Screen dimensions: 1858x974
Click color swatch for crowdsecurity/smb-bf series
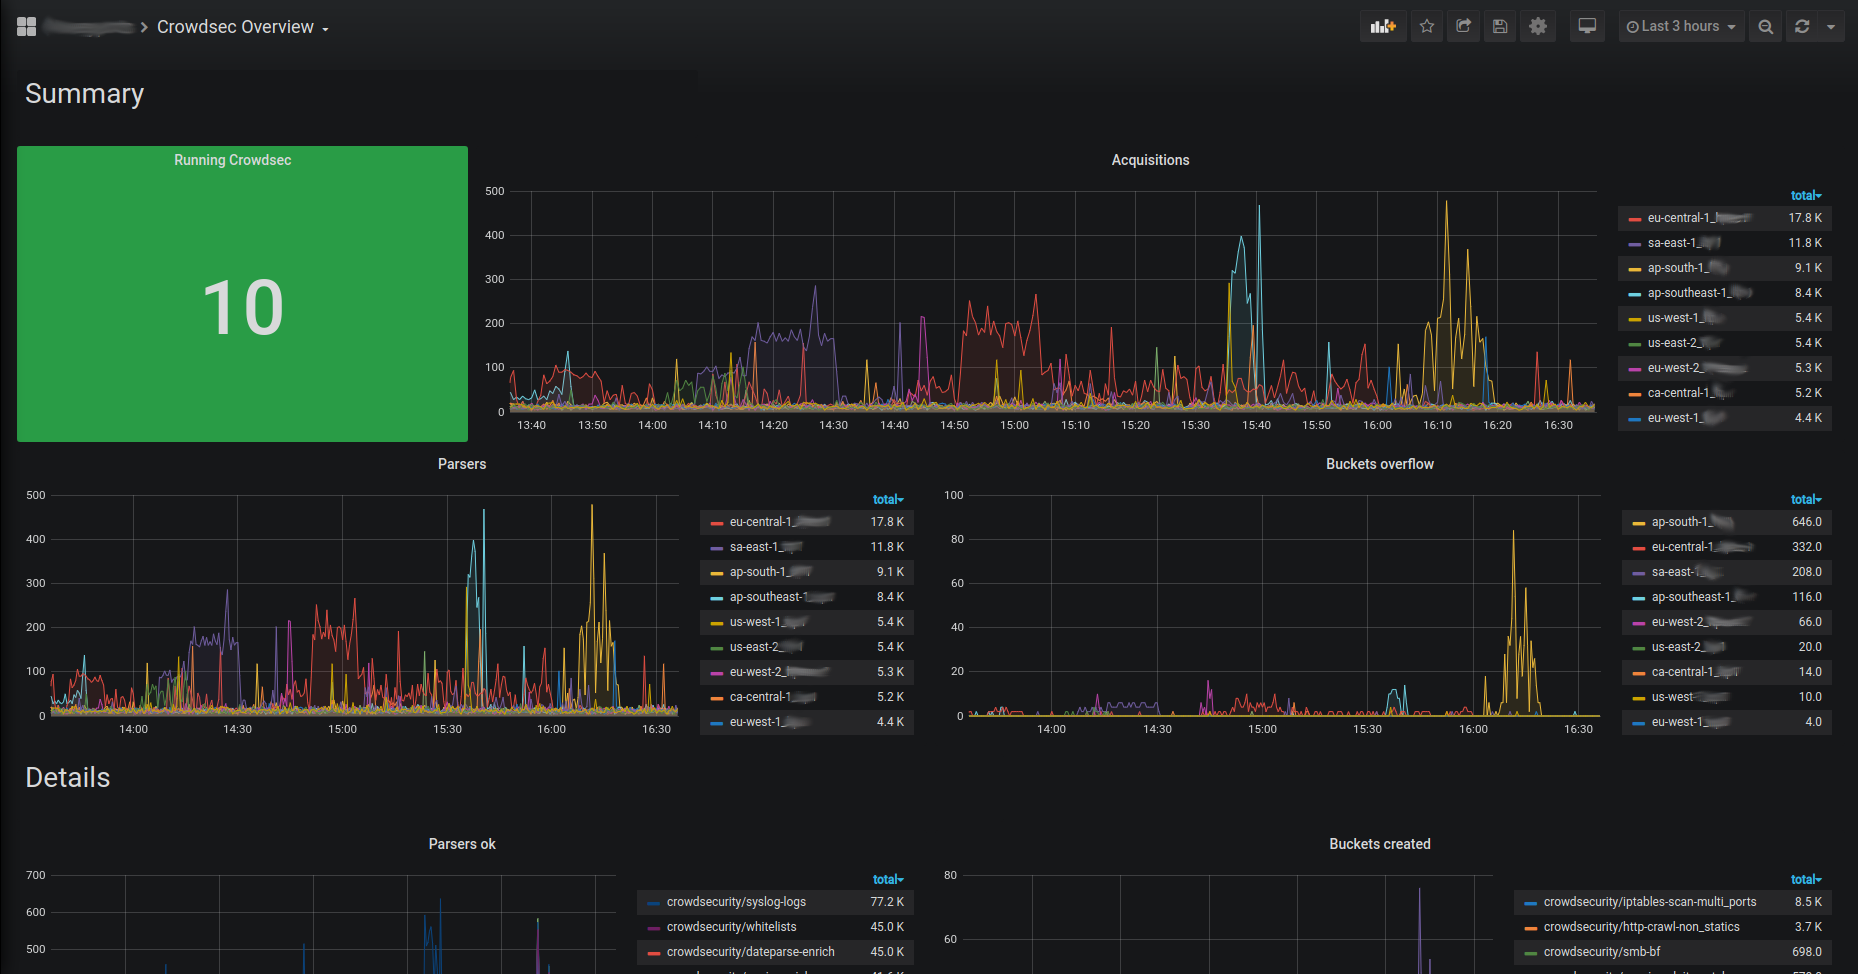[1530, 953]
